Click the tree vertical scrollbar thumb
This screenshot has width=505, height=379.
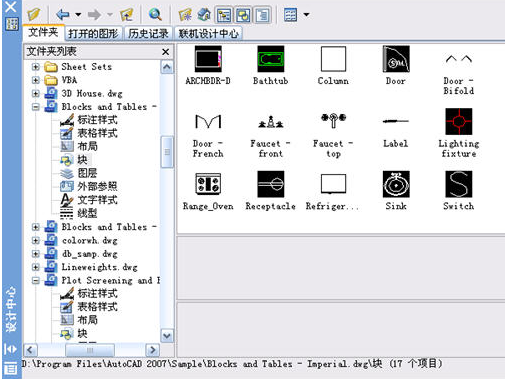[167, 152]
